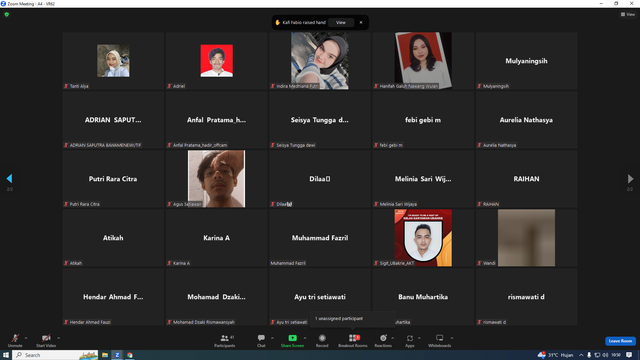Screen dimensions: 640x360
Task: Select Adriel's profile picture tile
Action: 217,61
